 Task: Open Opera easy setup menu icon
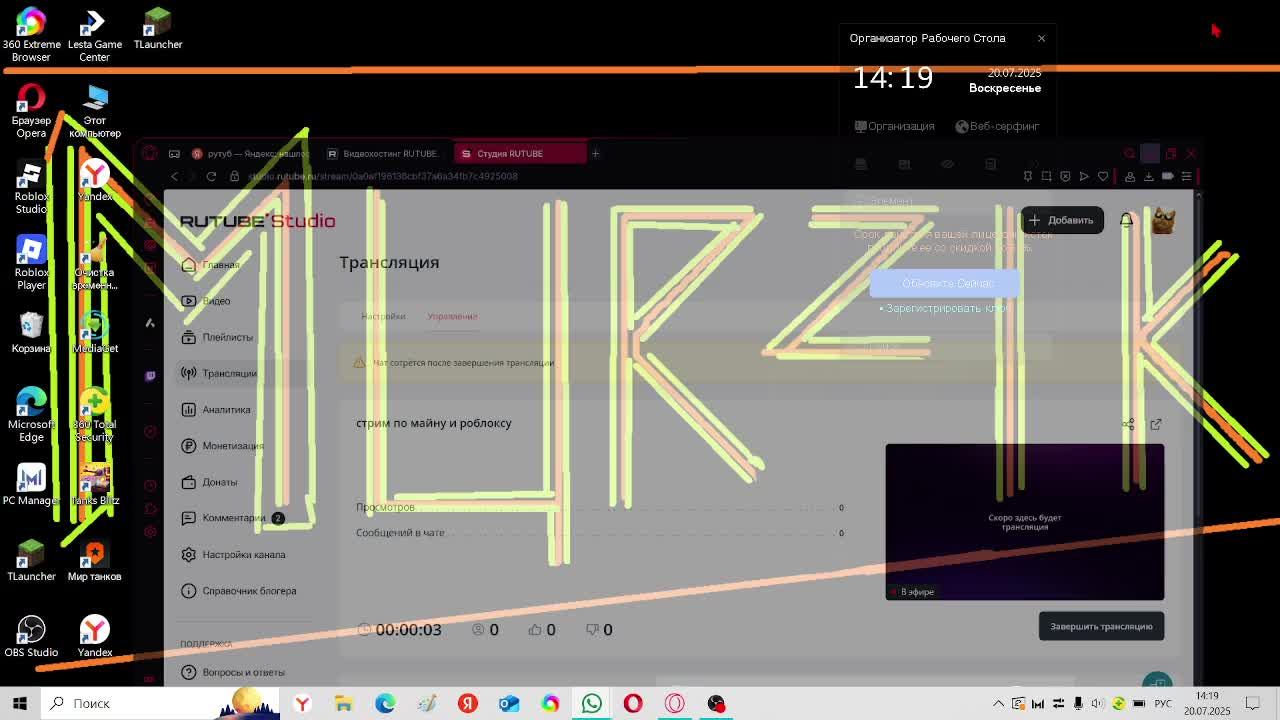tap(1186, 176)
